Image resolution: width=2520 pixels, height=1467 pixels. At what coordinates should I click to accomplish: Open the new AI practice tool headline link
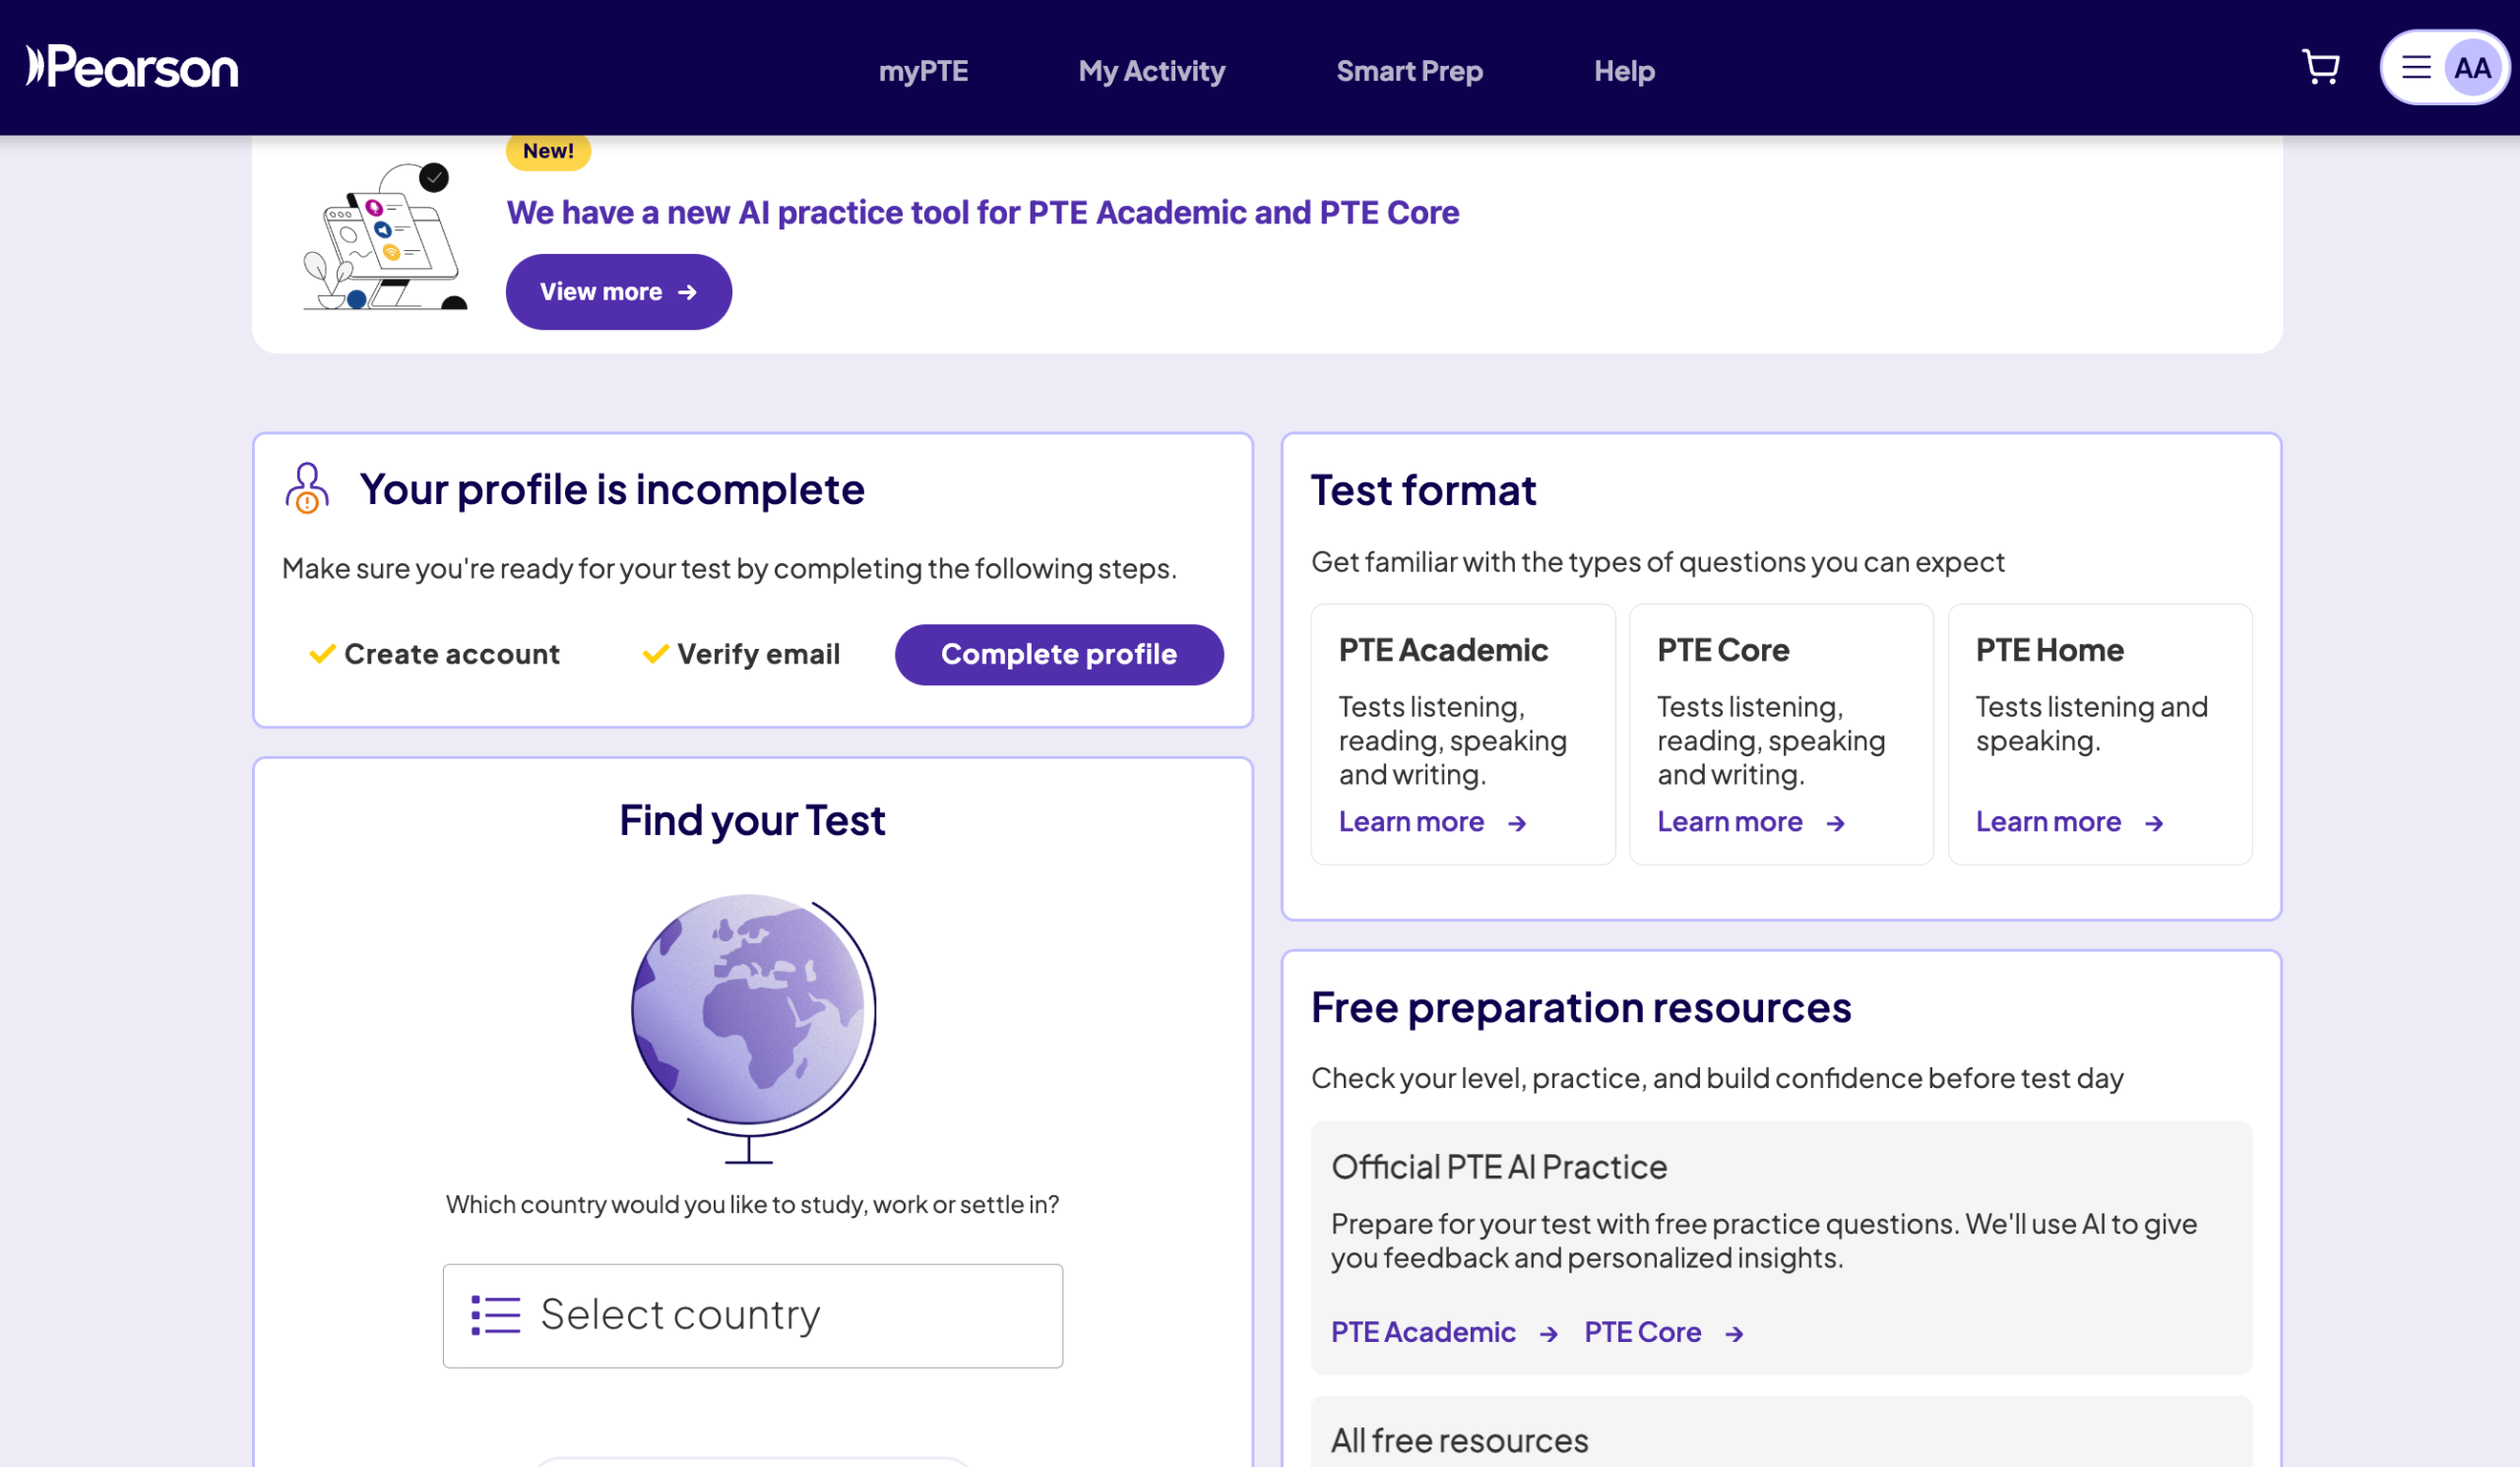click(982, 212)
